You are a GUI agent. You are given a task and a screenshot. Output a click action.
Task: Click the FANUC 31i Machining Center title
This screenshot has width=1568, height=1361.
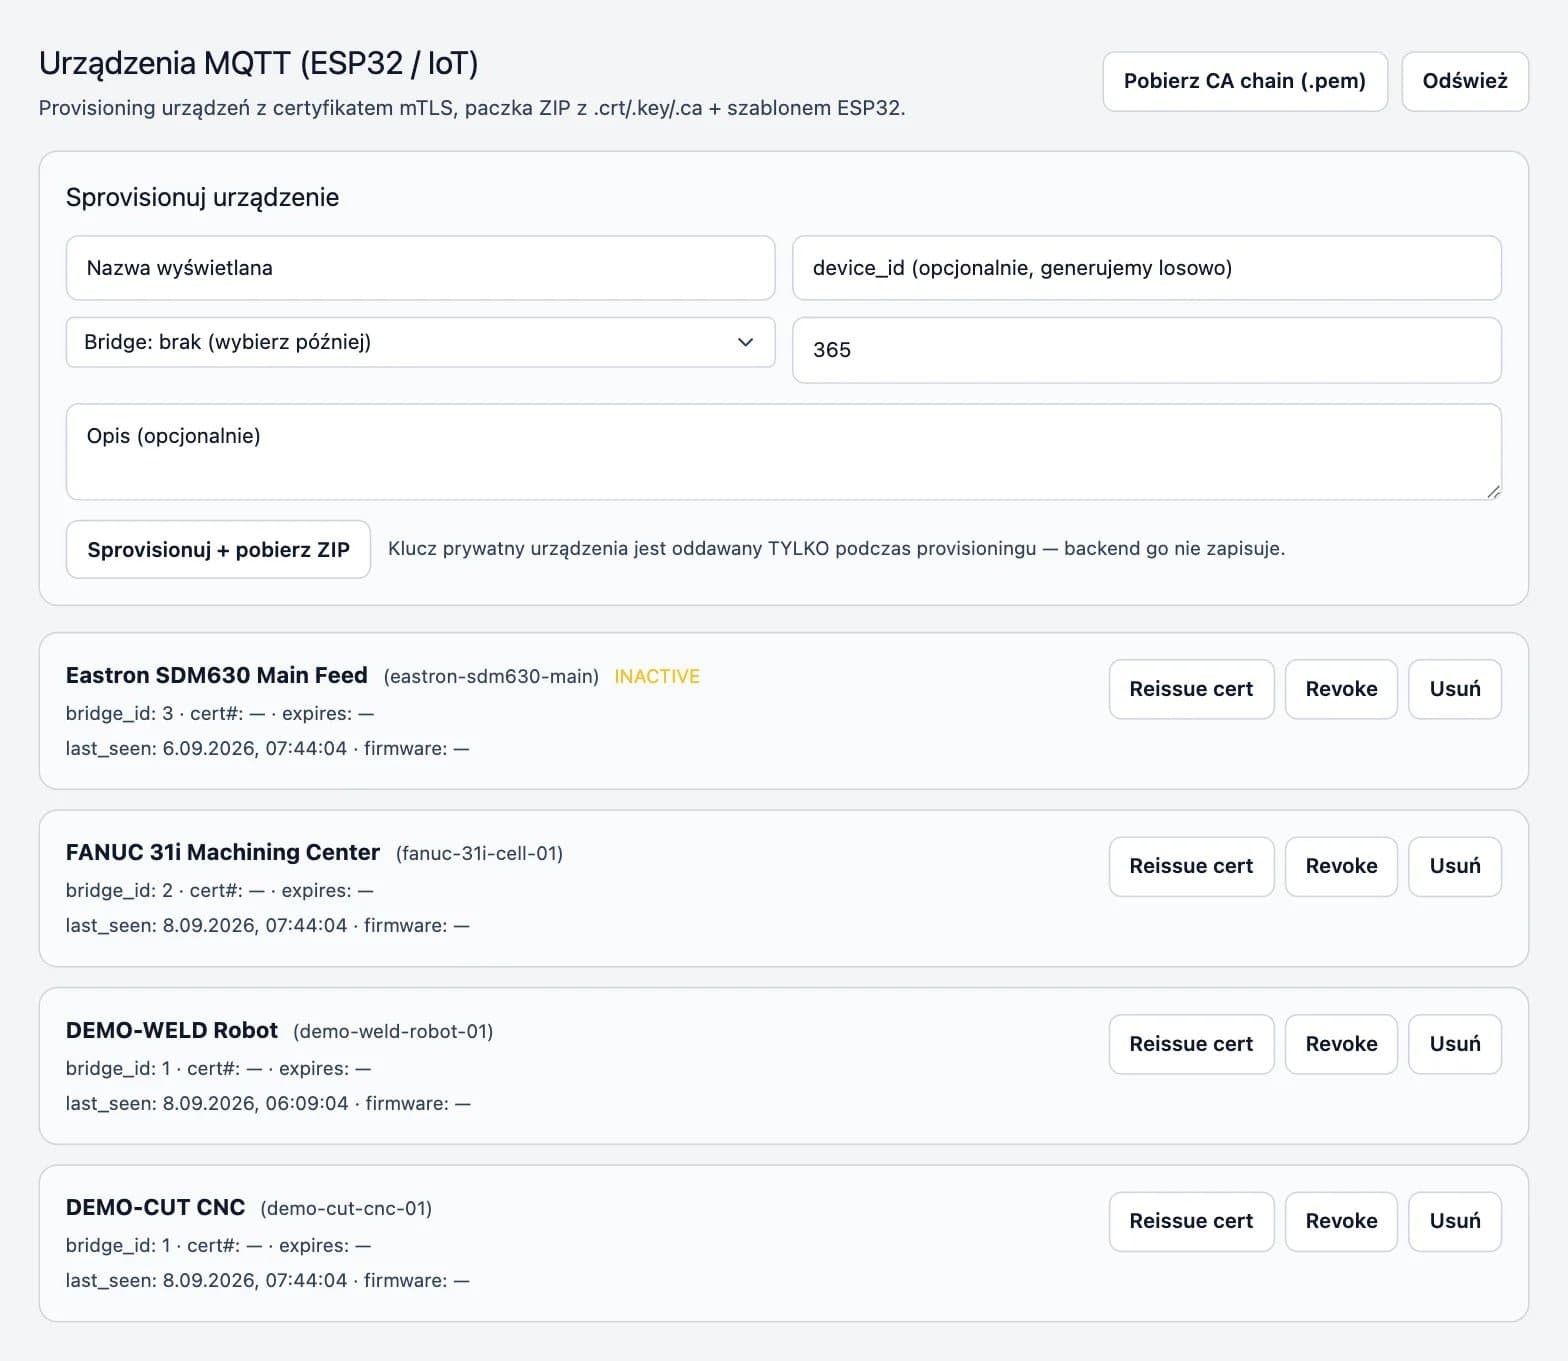click(x=223, y=853)
